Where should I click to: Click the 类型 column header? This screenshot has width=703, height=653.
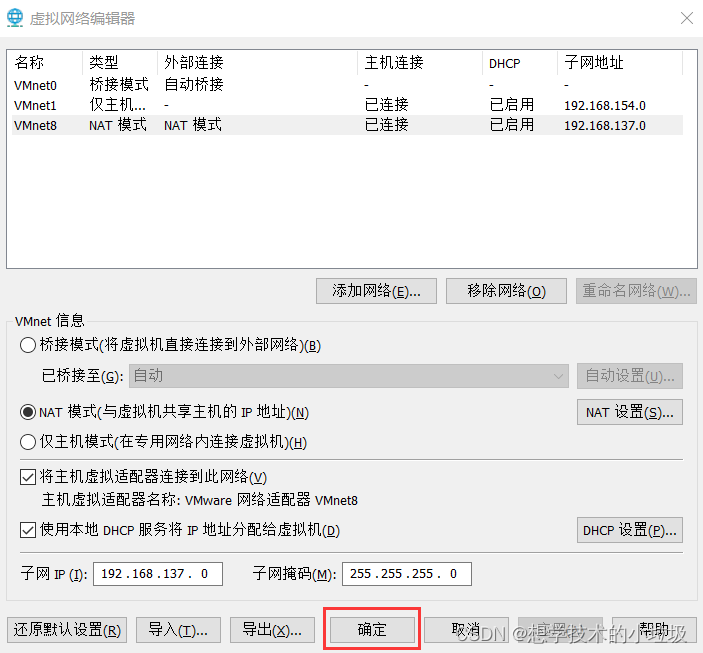pos(120,62)
